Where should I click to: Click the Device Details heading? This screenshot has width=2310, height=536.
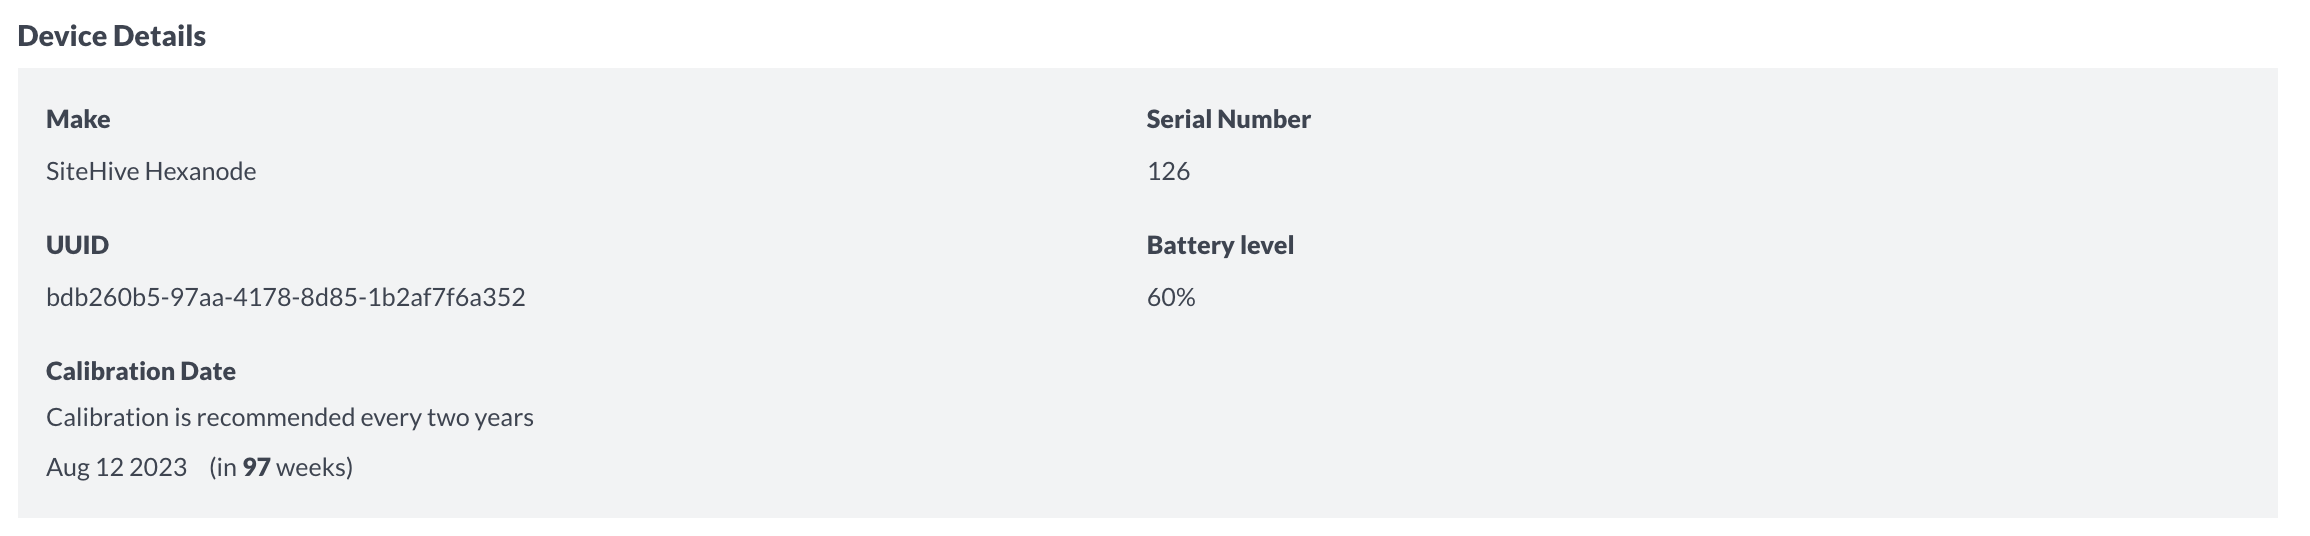pos(112,36)
